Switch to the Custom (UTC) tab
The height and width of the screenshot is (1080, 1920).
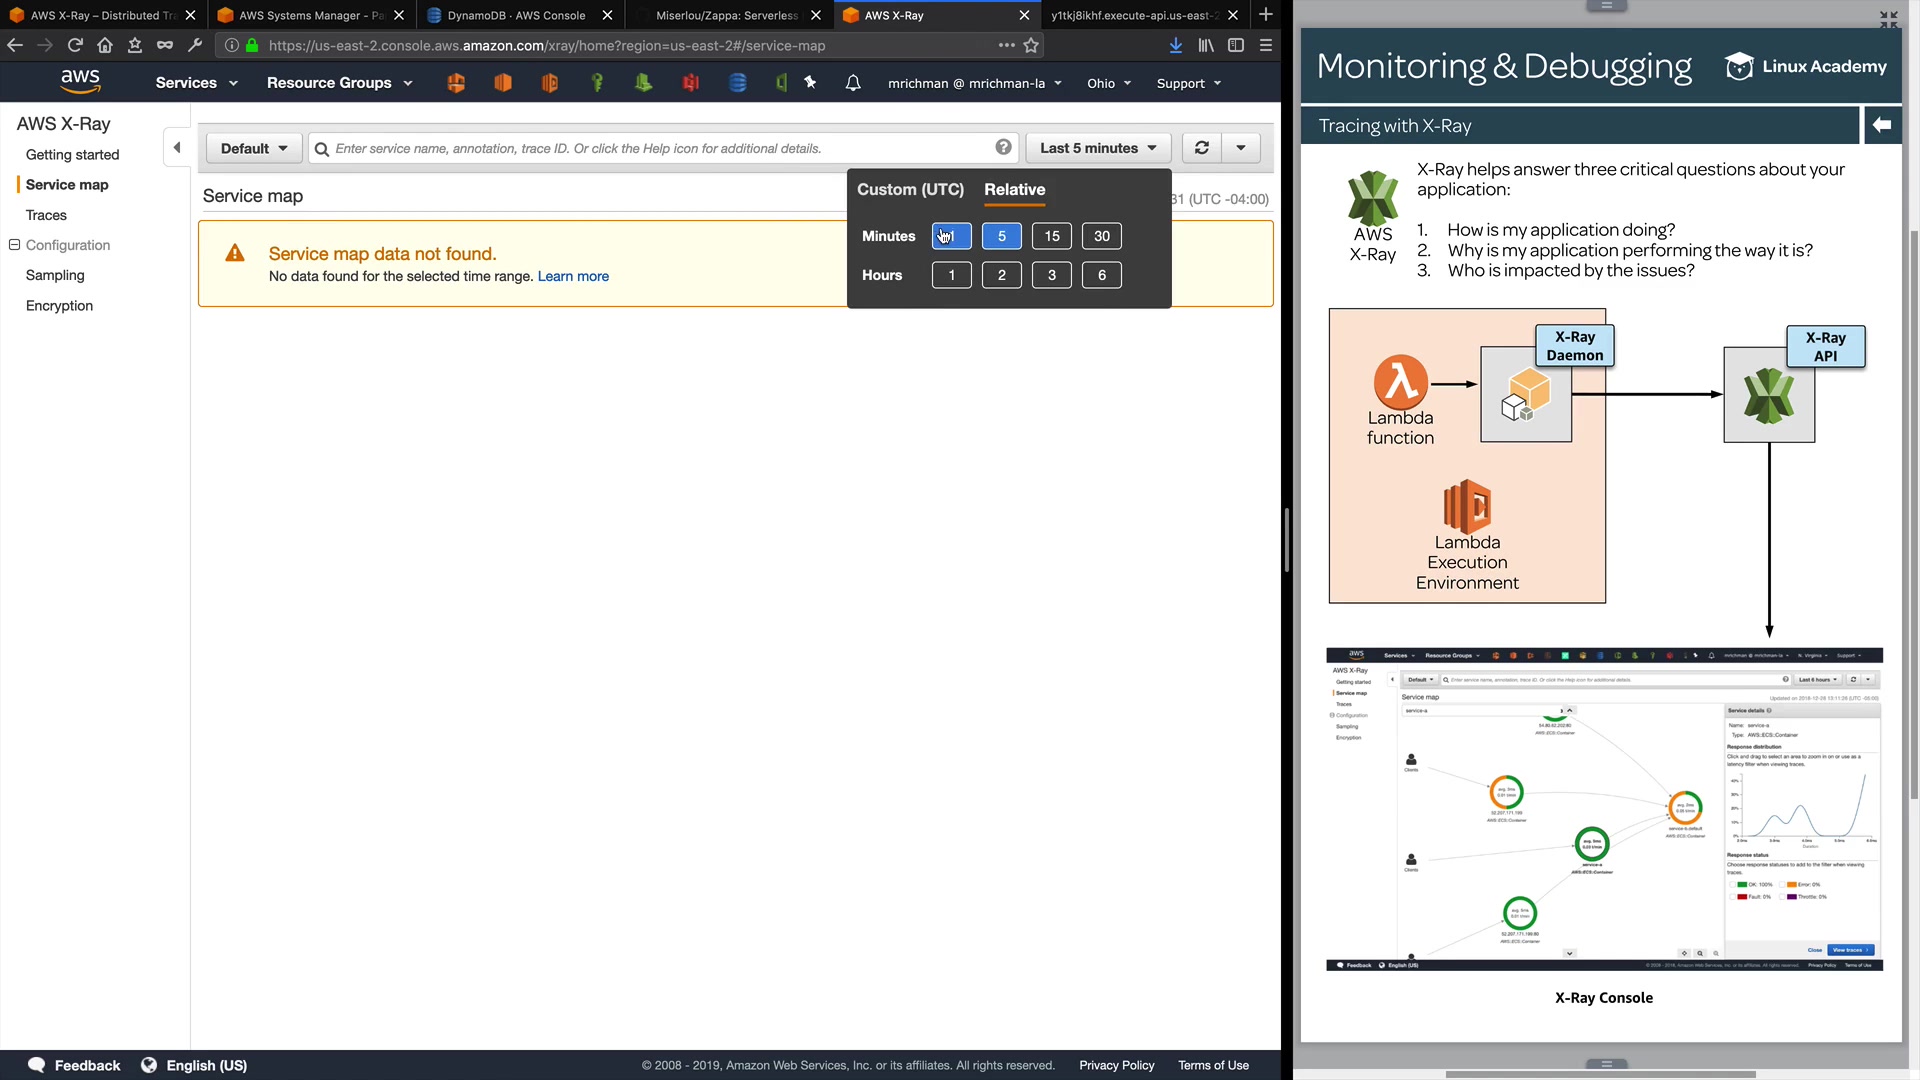pyautogui.click(x=910, y=189)
